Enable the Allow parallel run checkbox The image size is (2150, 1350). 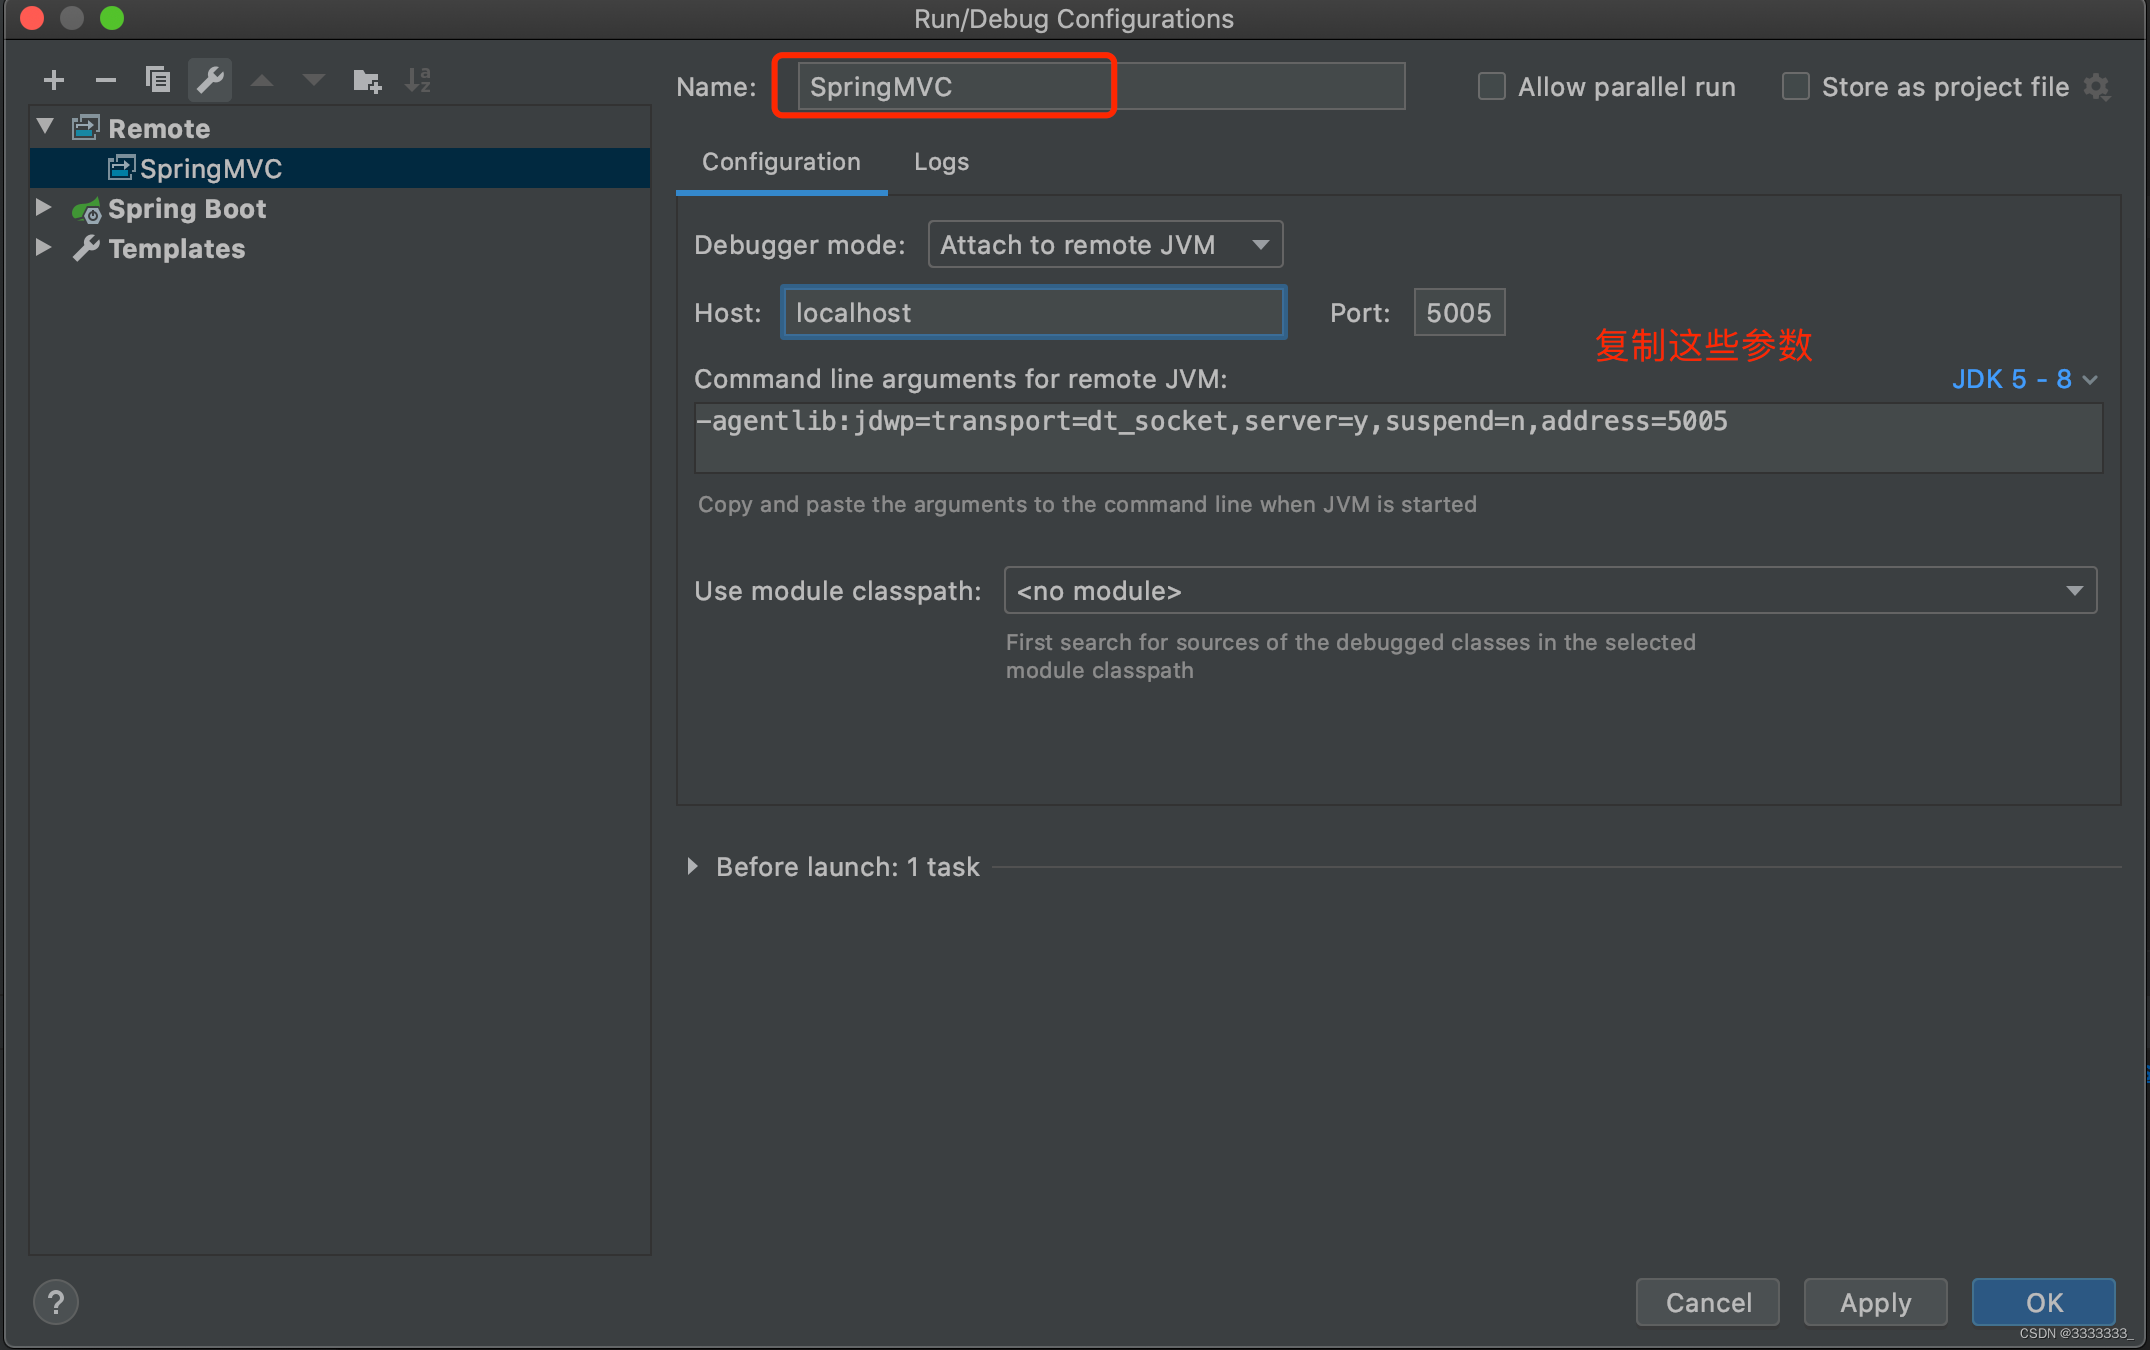(x=1492, y=87)
